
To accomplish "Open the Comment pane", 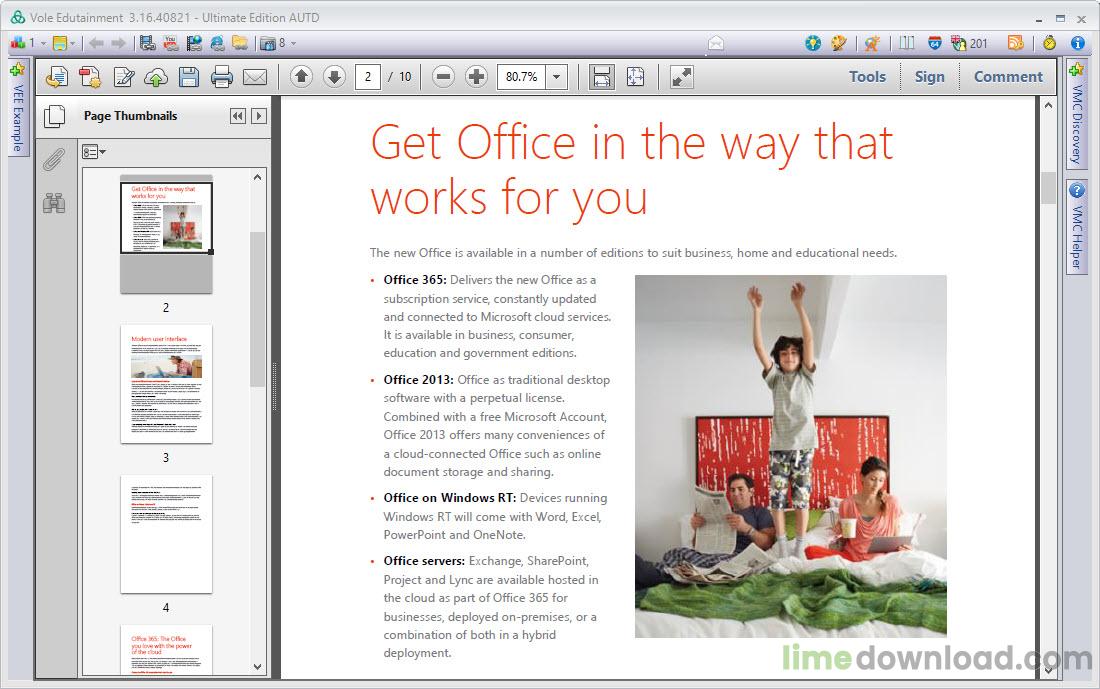I will click(x=1008, y=76).
